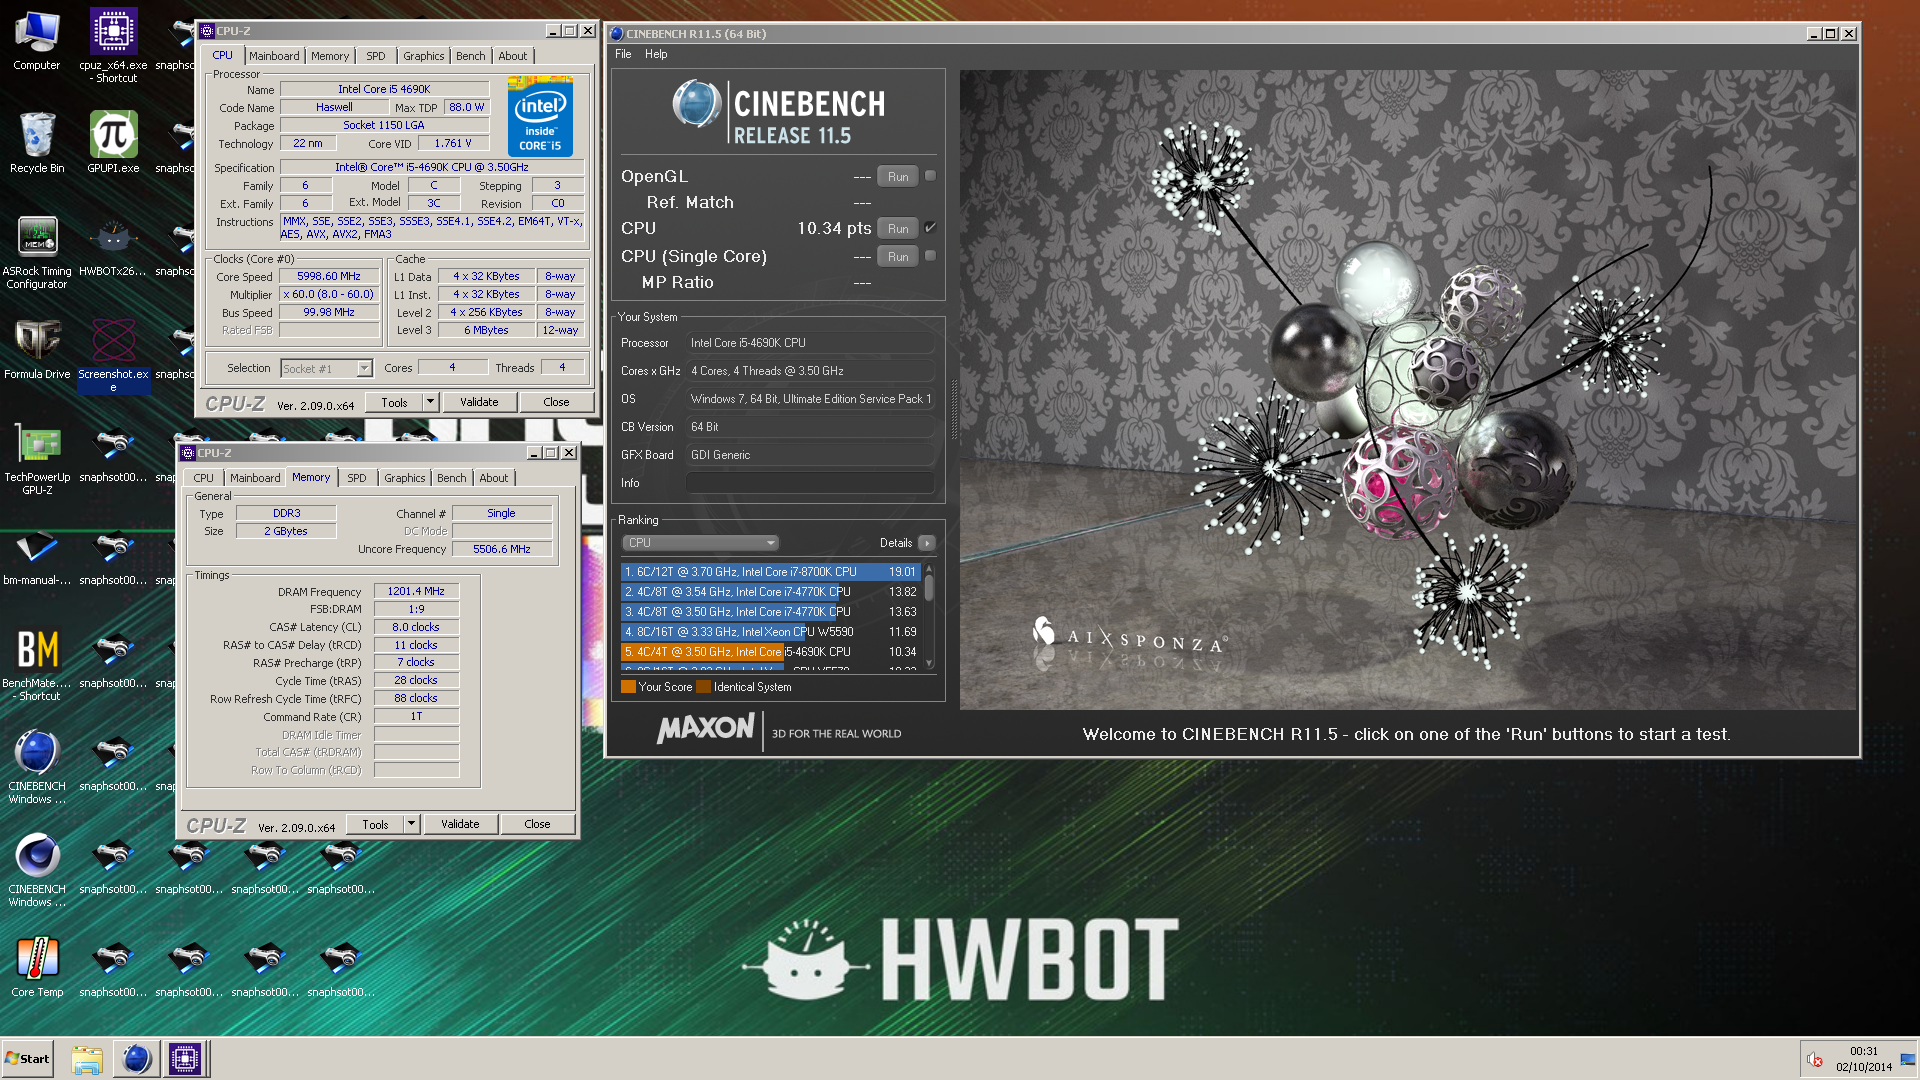Expand Tools dropdown arrow in CPU-Z CPU window
The width and height of the screenshot is (1920, 1080).
[430, 402]
